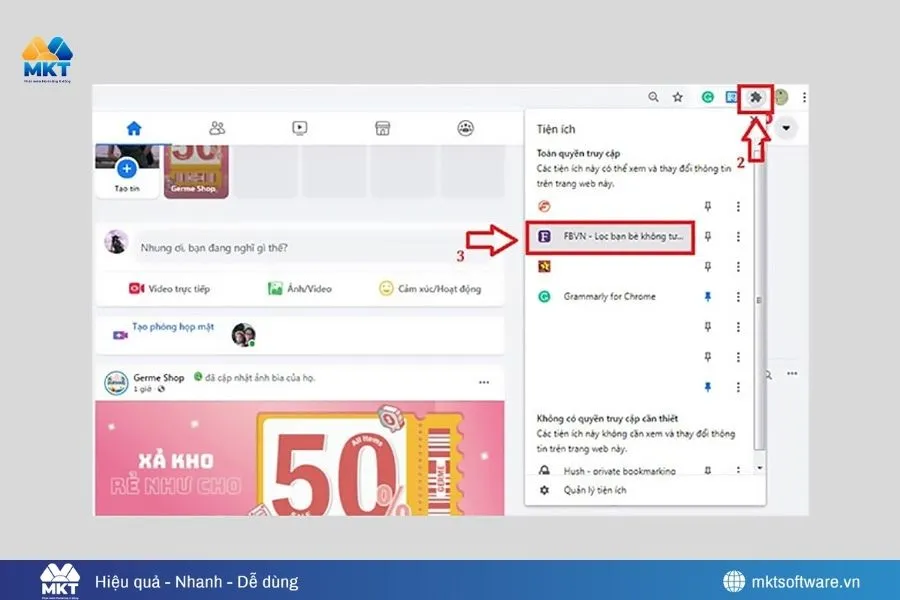Select FBVN - Lọc bạn bè extension entry
The image size is (900, 600).
click(x=615, y=236)
